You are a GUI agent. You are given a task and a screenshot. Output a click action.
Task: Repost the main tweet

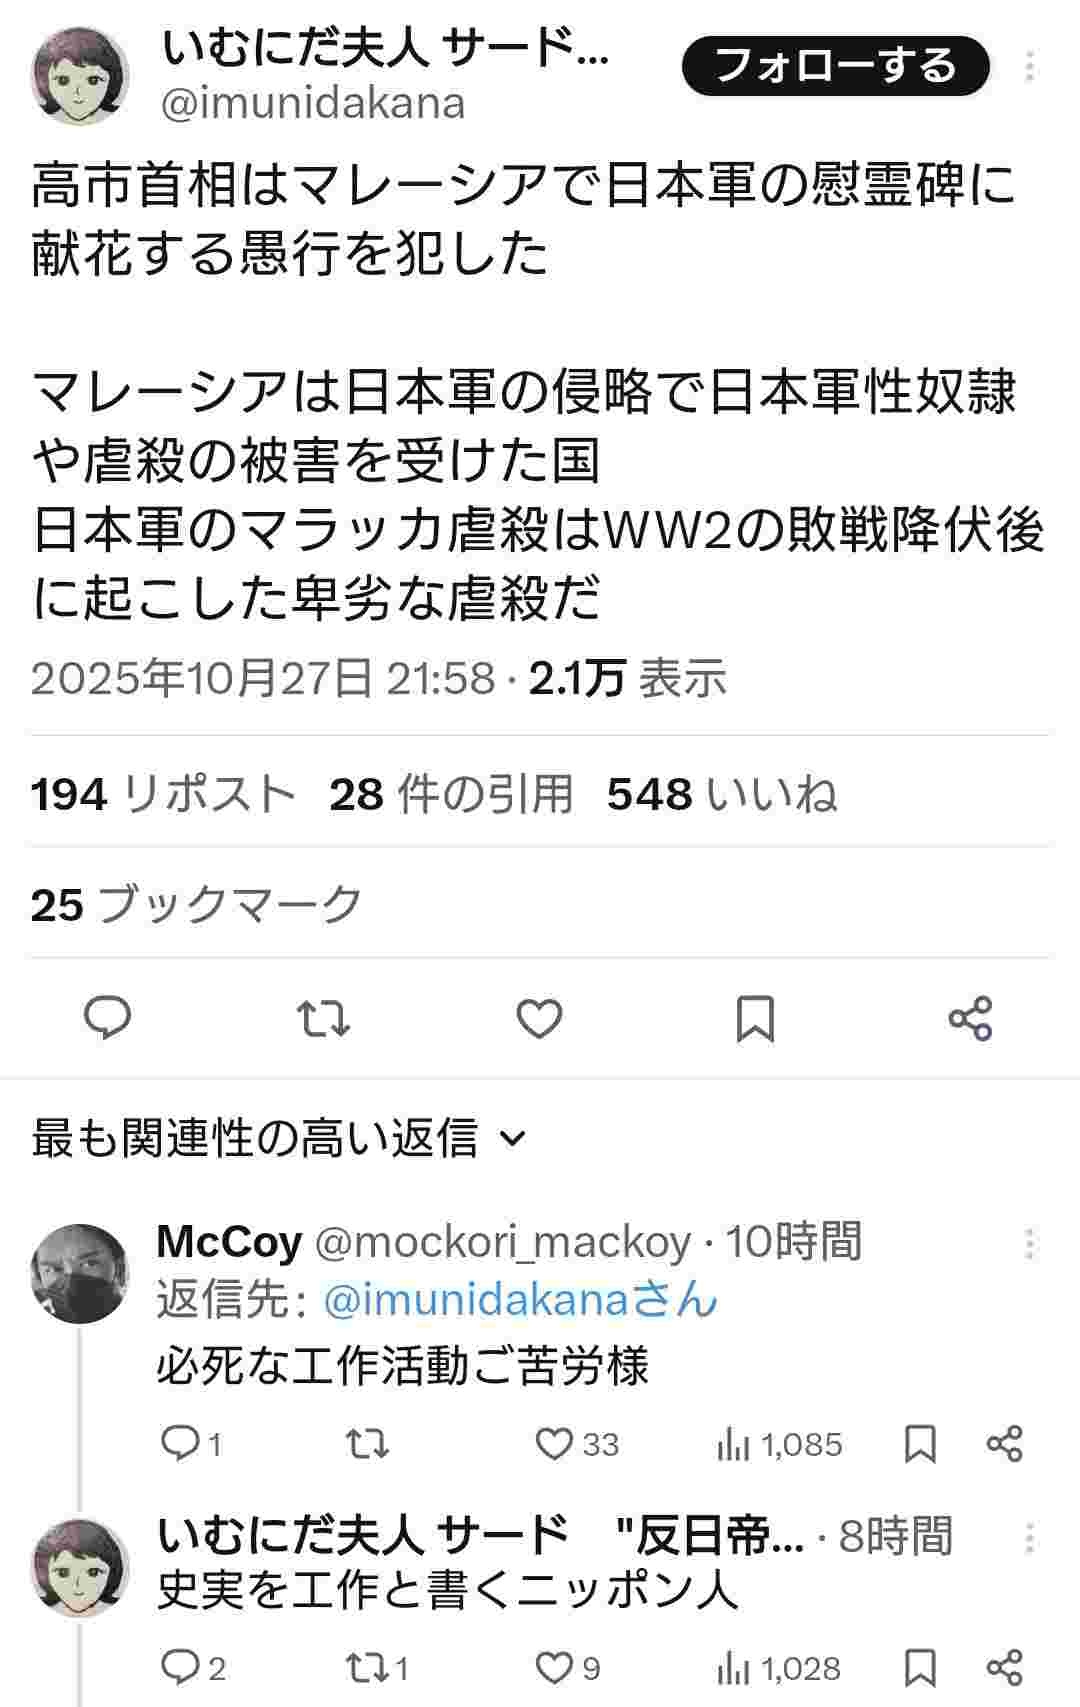tap(324, 1018)
